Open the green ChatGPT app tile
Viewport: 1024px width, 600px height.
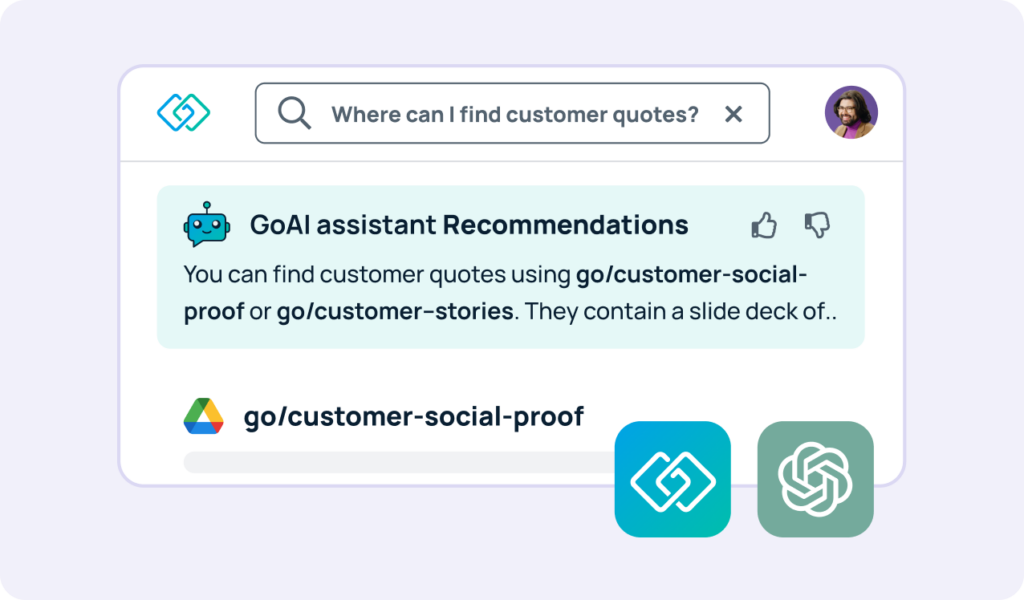815,479
